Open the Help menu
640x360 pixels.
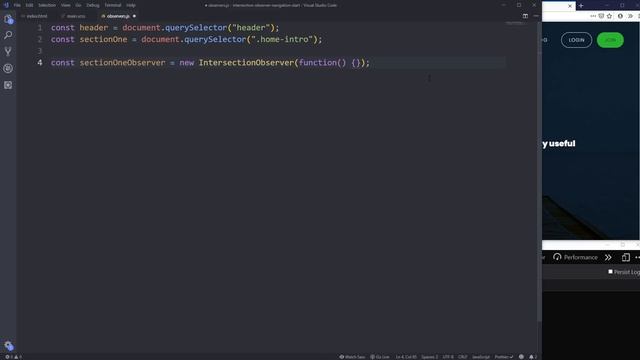click(131, 5)
